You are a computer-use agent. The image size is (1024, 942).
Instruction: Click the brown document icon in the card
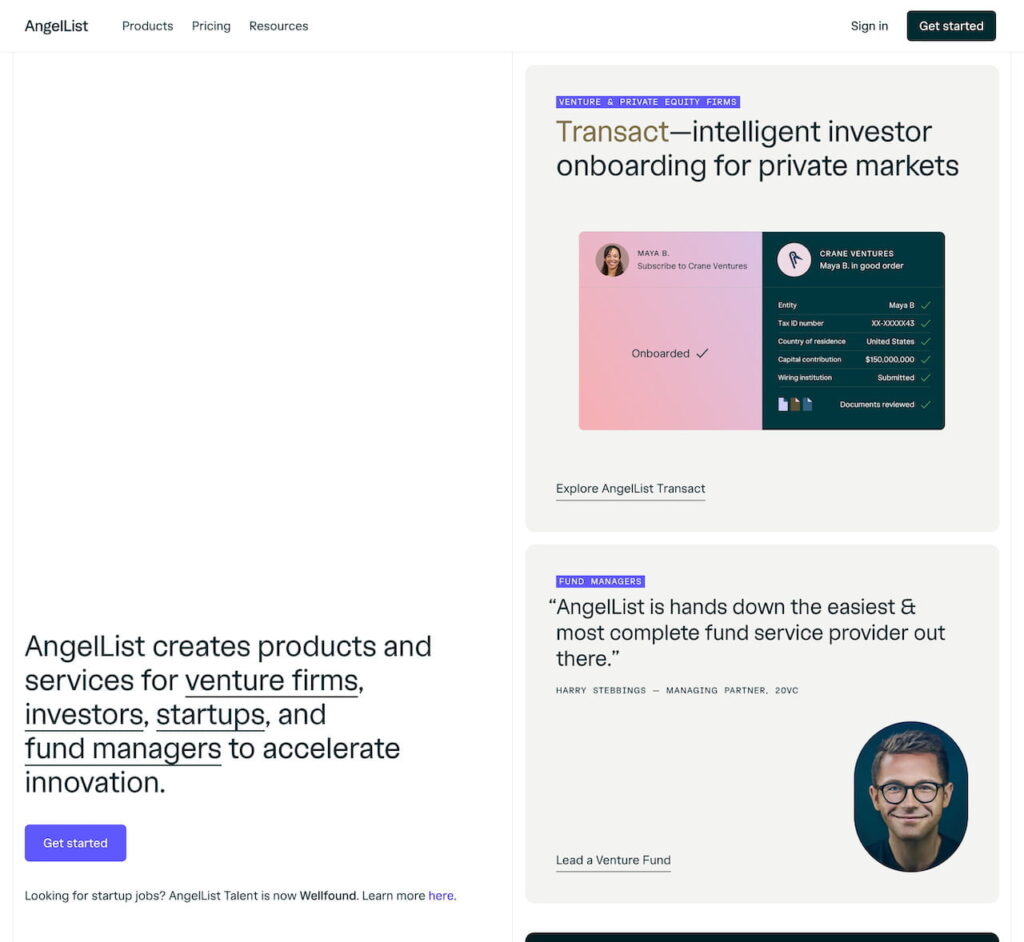(x=795, y=403)
